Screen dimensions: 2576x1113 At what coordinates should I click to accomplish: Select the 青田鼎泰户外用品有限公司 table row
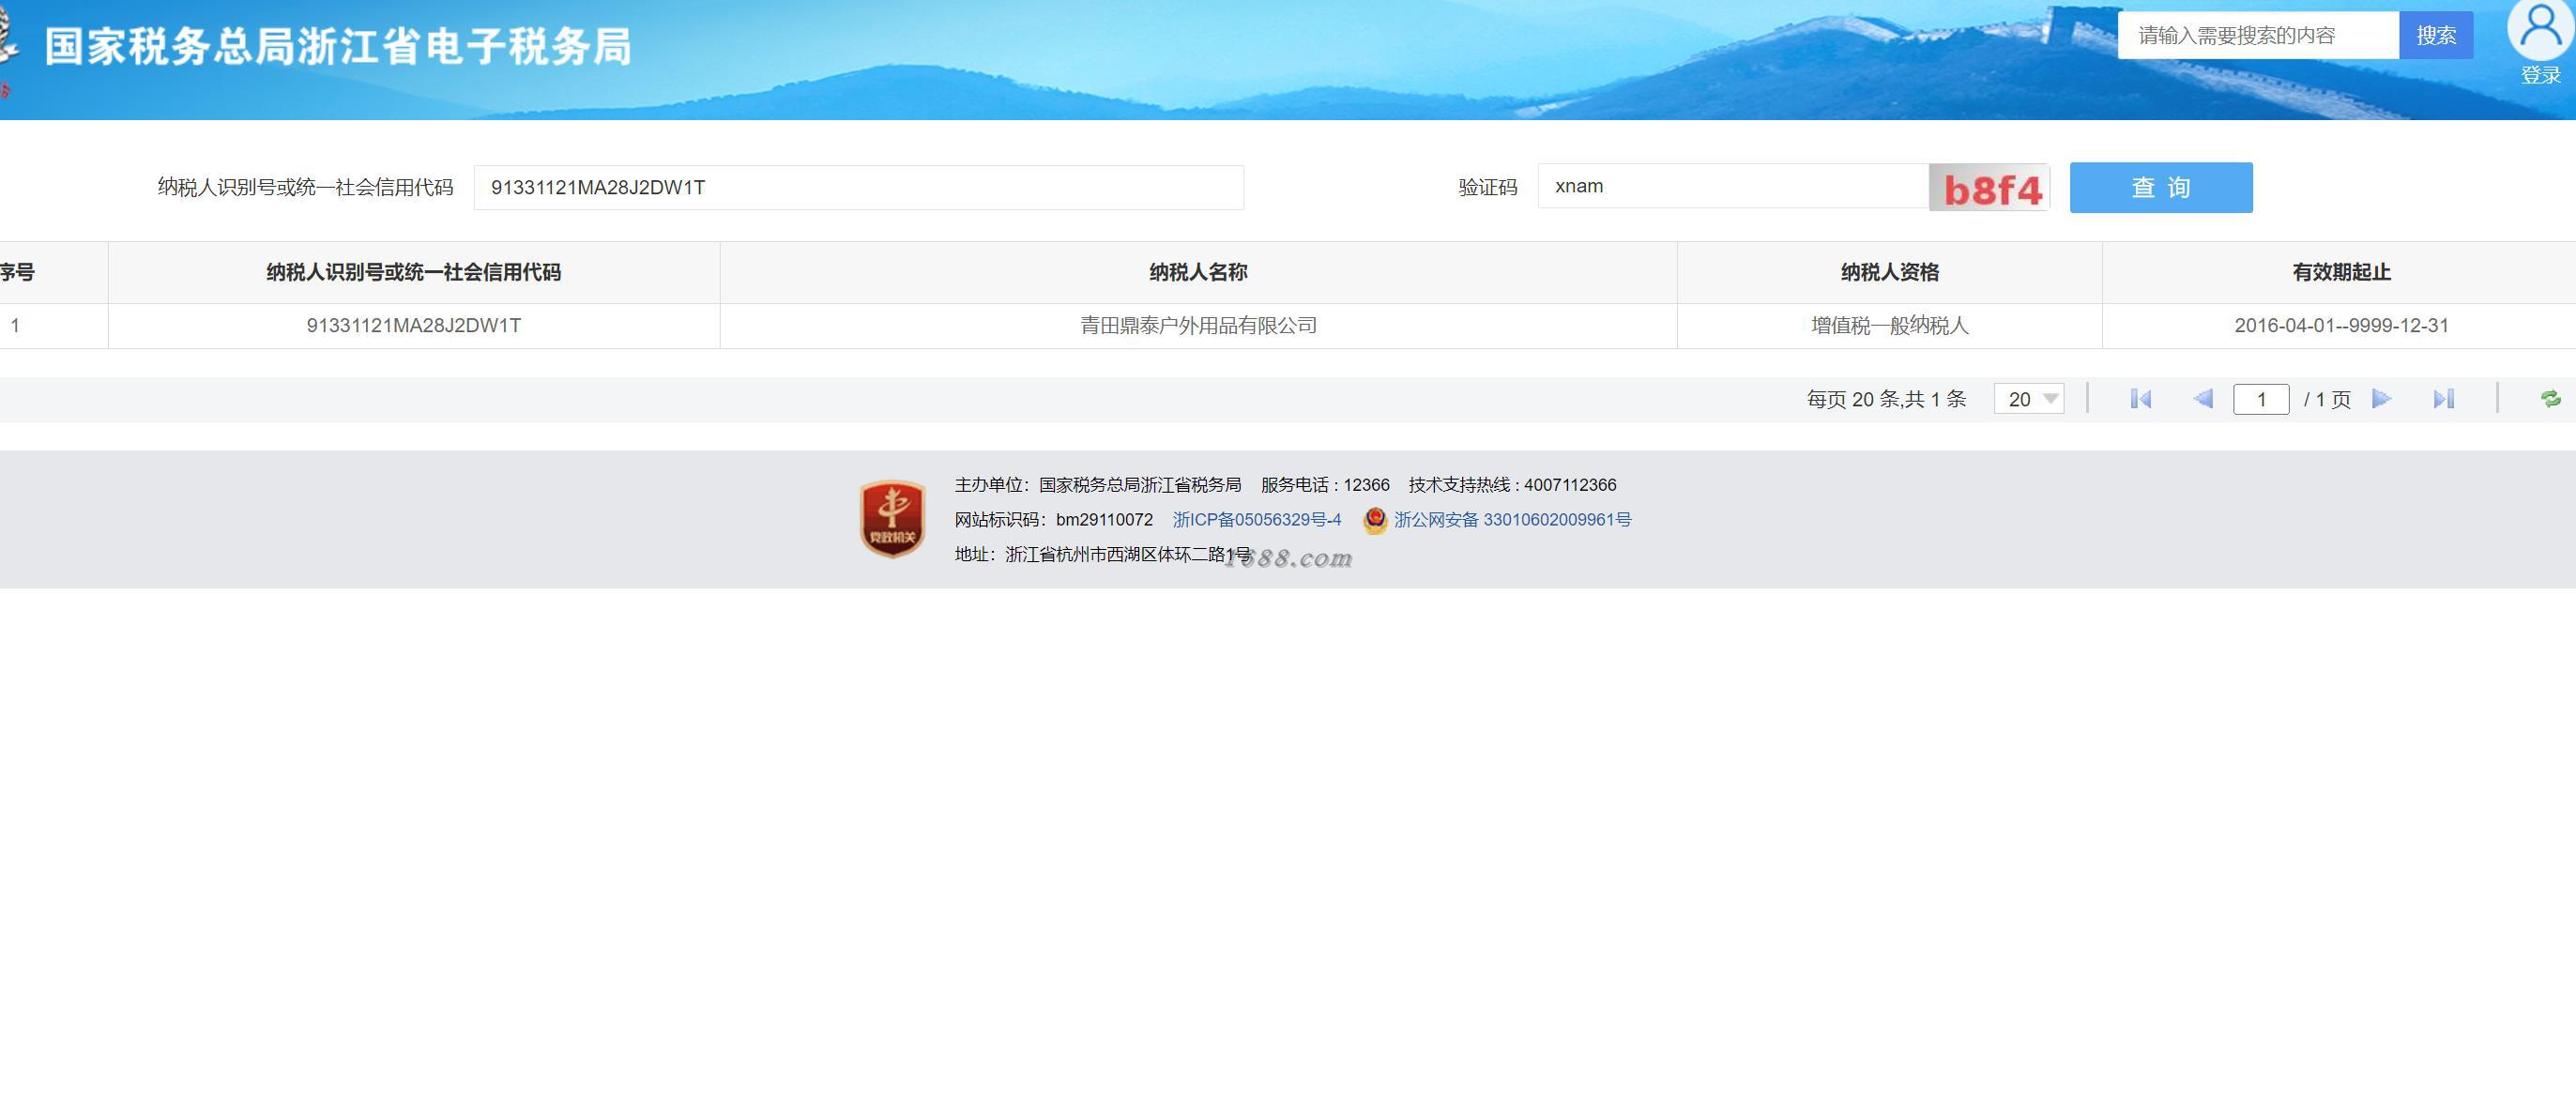point(1197,326)
